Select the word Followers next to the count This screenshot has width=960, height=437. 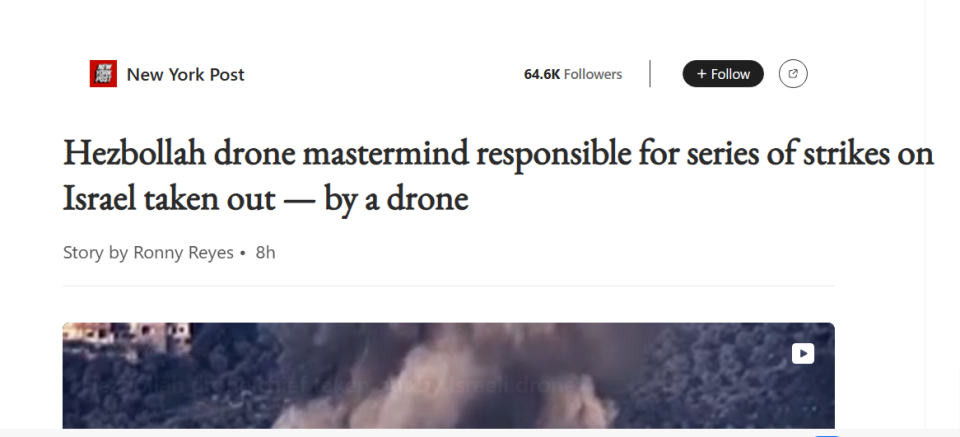pyautogui.click(x=593, y=74)
